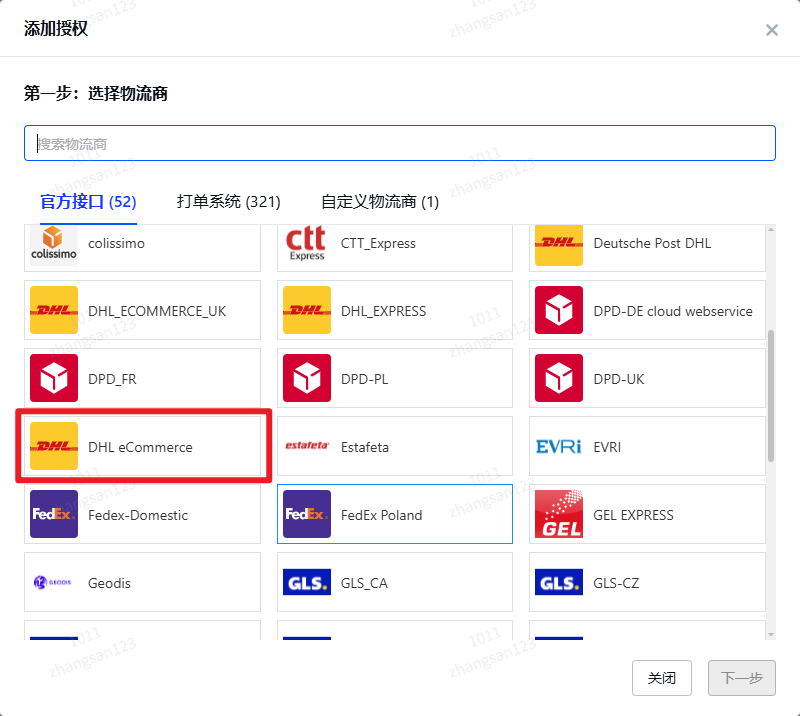
Task: Click the carrier list scrollbar thumb
Action: [770, 396]
